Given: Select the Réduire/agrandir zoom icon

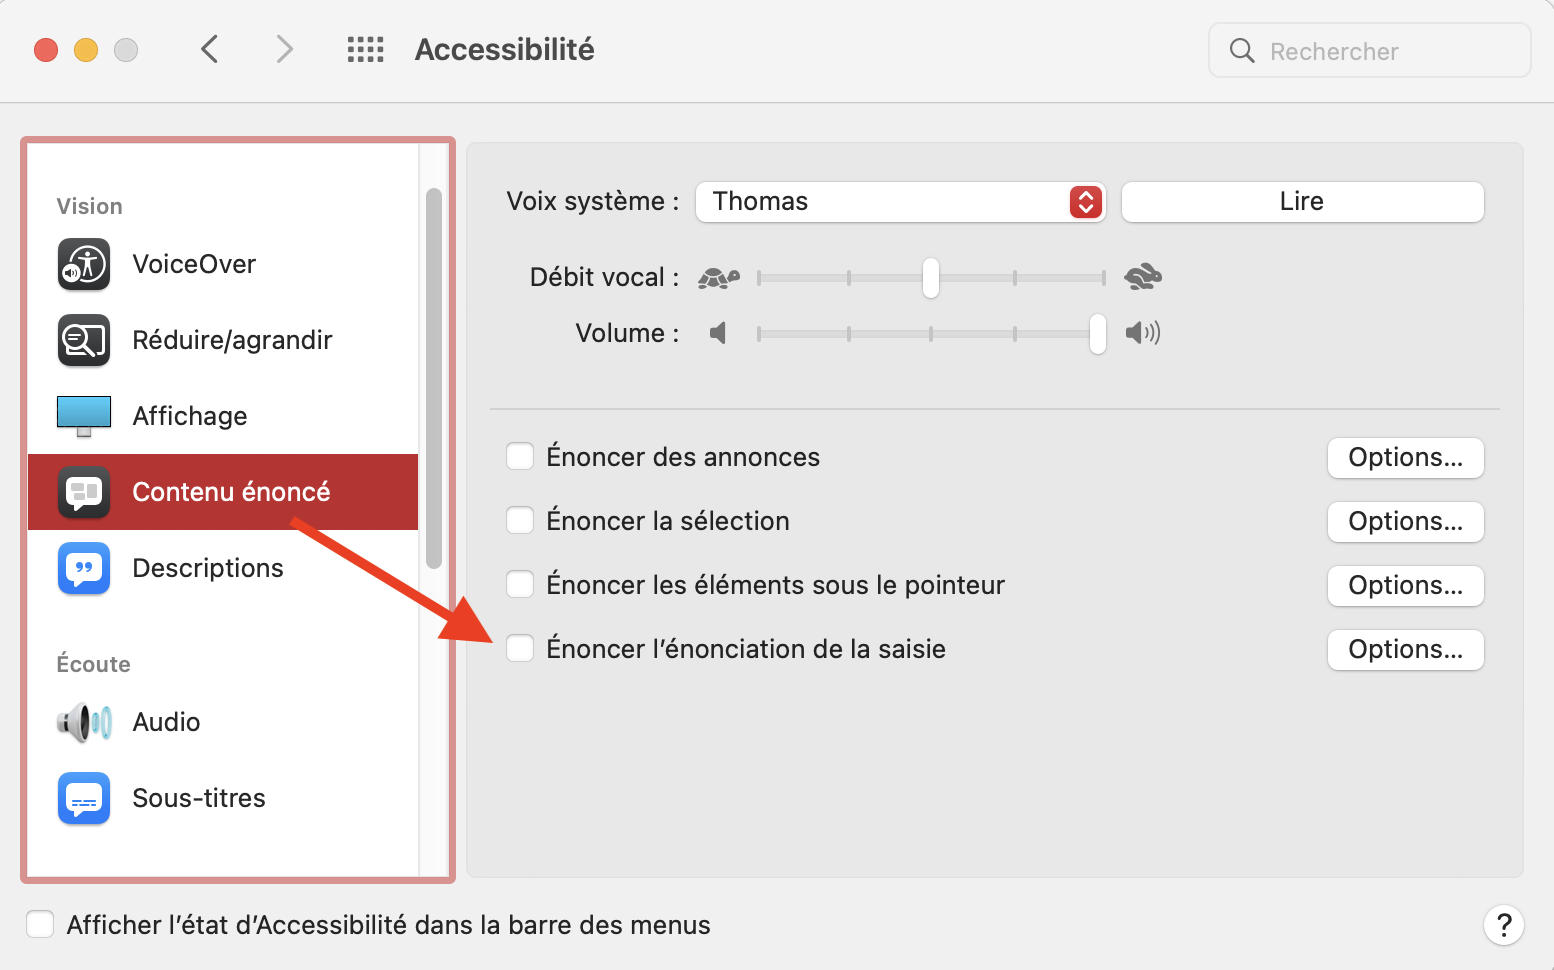Looking at the screenshot, I should click(84, 341).
